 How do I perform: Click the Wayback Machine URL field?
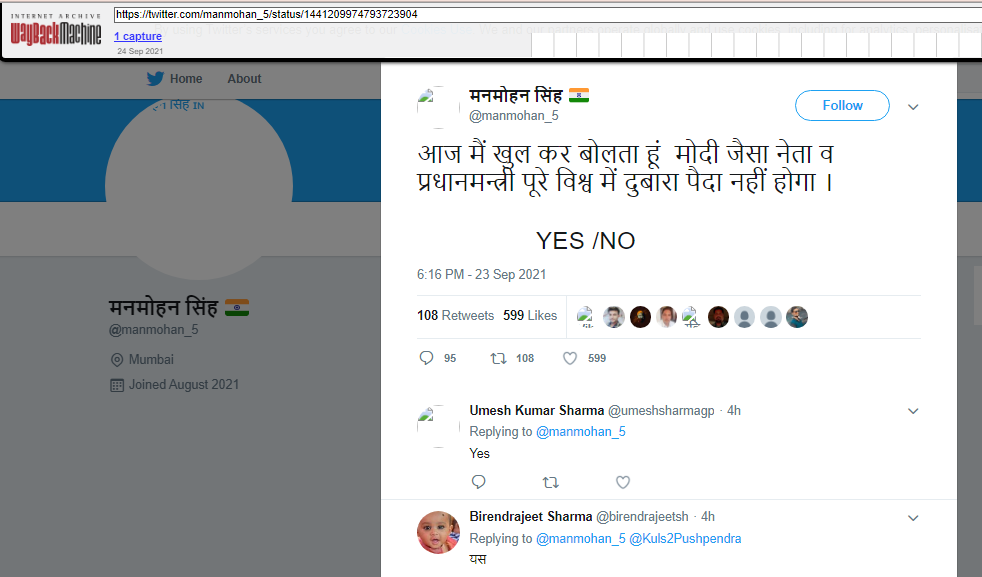[x=547, y=14]
